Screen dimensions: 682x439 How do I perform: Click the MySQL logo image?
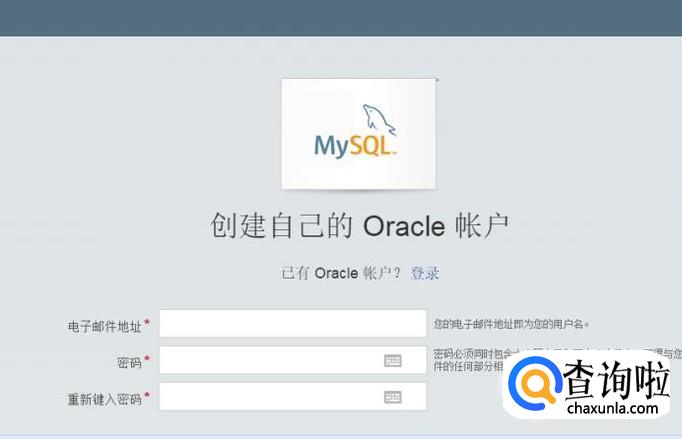tap(358, 134)
